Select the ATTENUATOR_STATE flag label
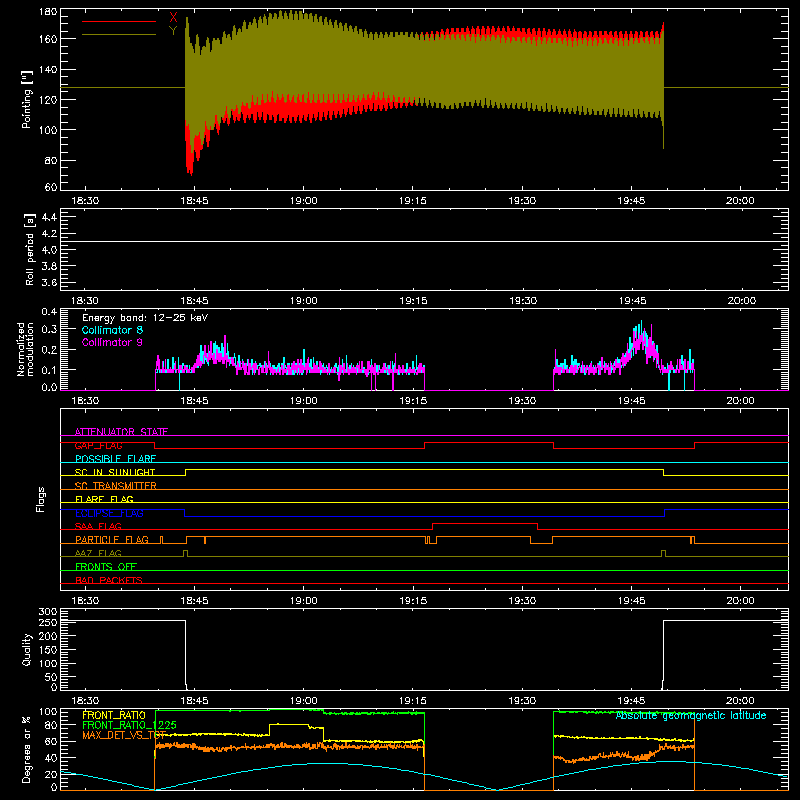 click(x=121, y=432)
